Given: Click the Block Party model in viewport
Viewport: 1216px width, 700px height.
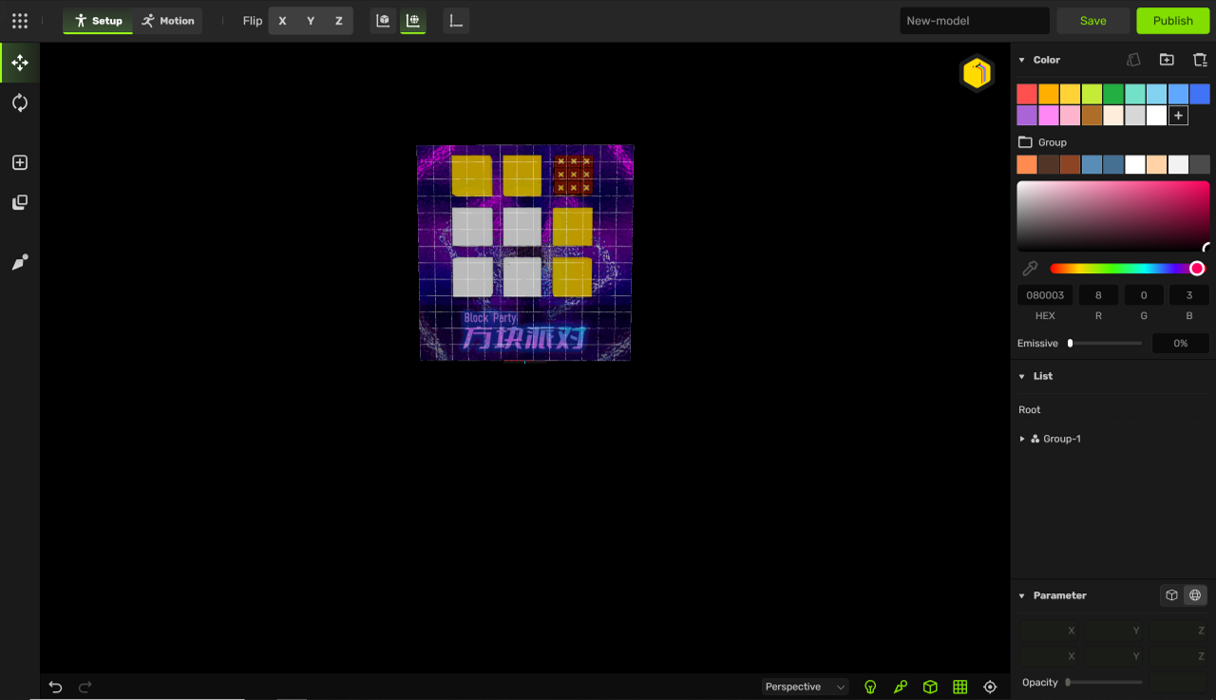Looking at the screenshot, I should [x=525, y=253].
